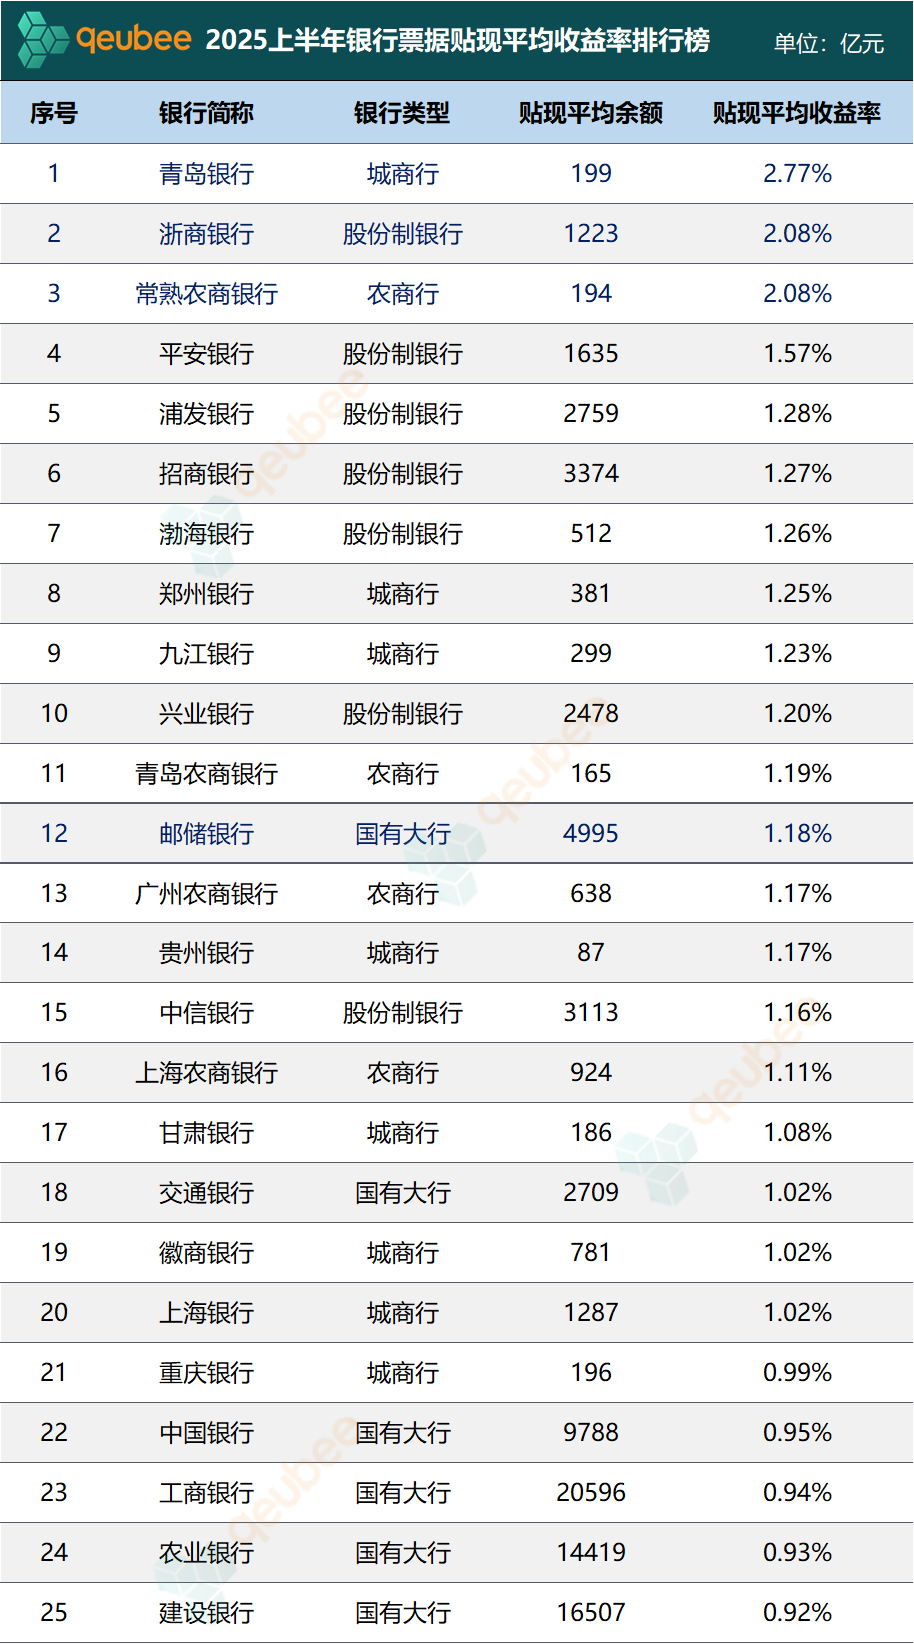Viewport: 914px width, 1644px height.
Task: Click the balance value 87 for 贵州银行
Action: point(591,953)
